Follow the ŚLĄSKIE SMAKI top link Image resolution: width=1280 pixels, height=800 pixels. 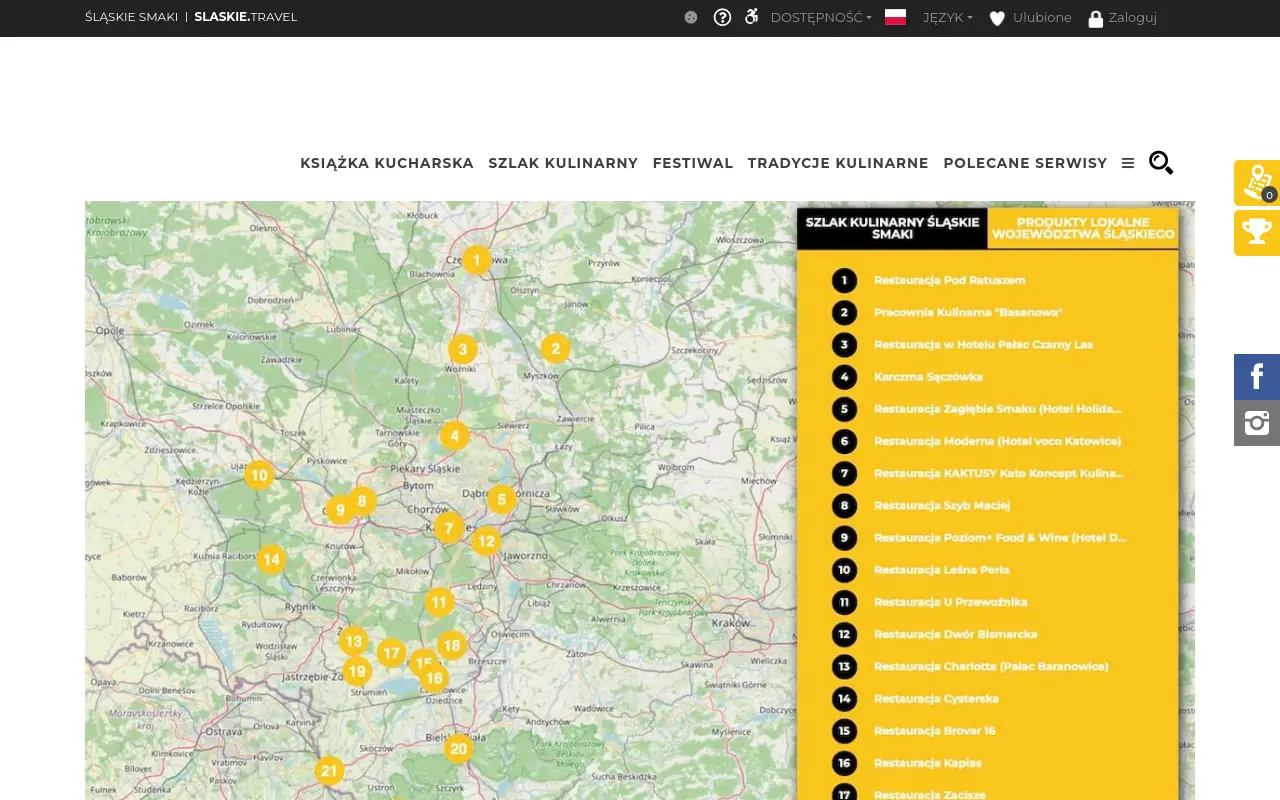(x=132, y=17)
